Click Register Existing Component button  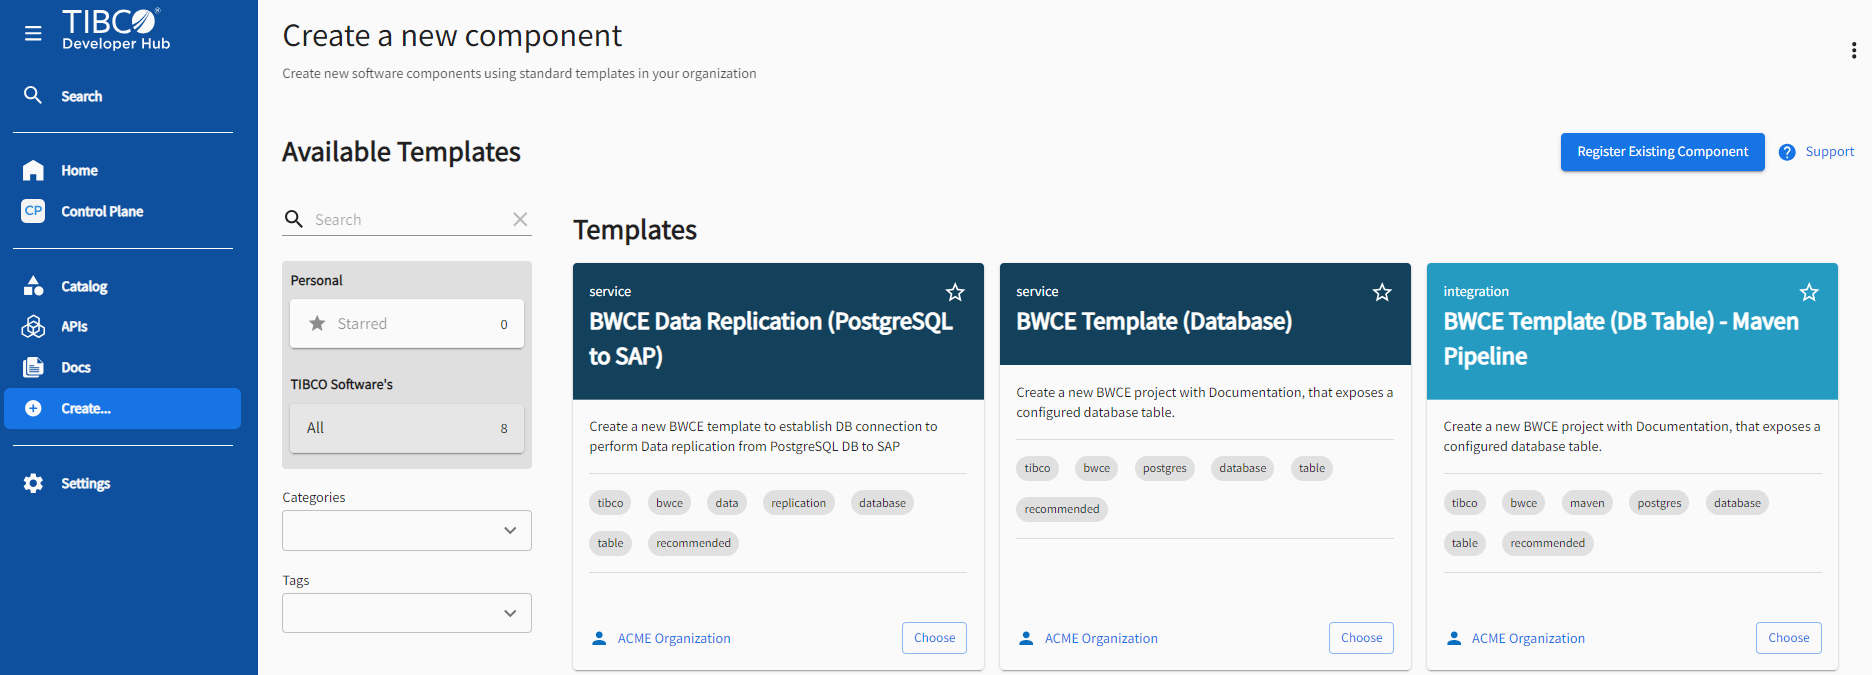1662,152
